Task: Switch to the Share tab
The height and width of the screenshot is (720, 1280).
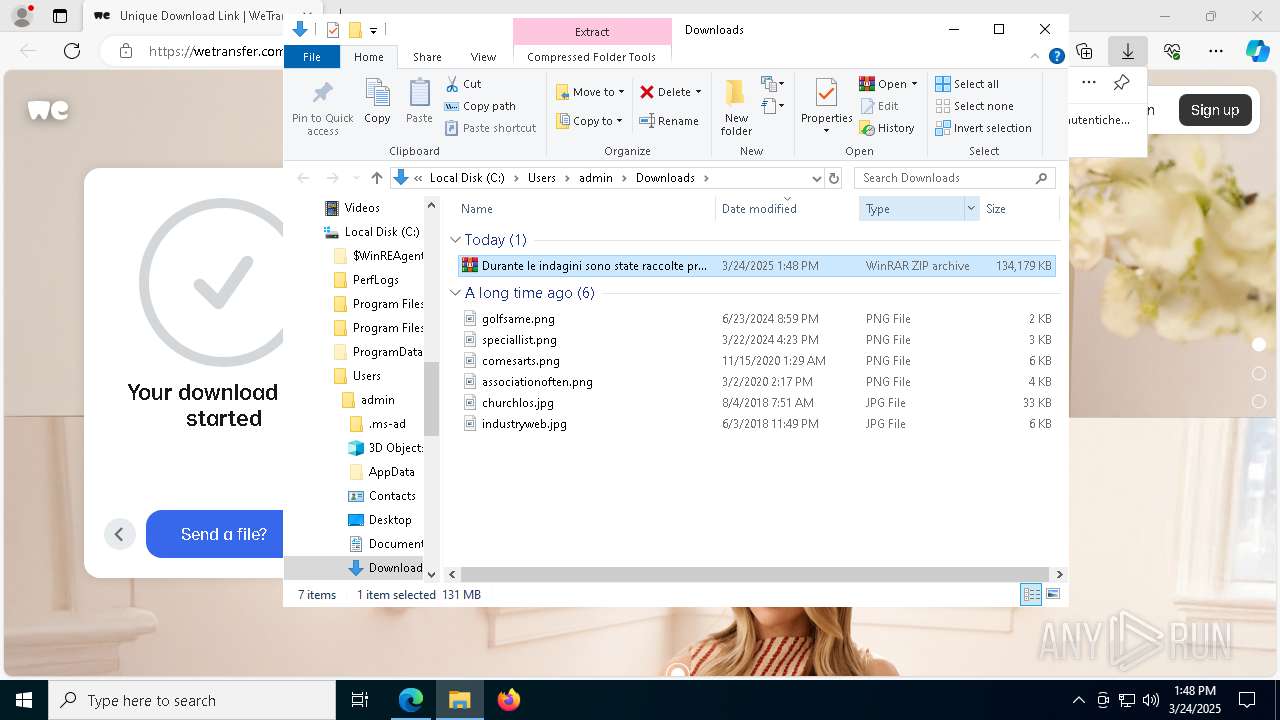Action: (427, 57)
